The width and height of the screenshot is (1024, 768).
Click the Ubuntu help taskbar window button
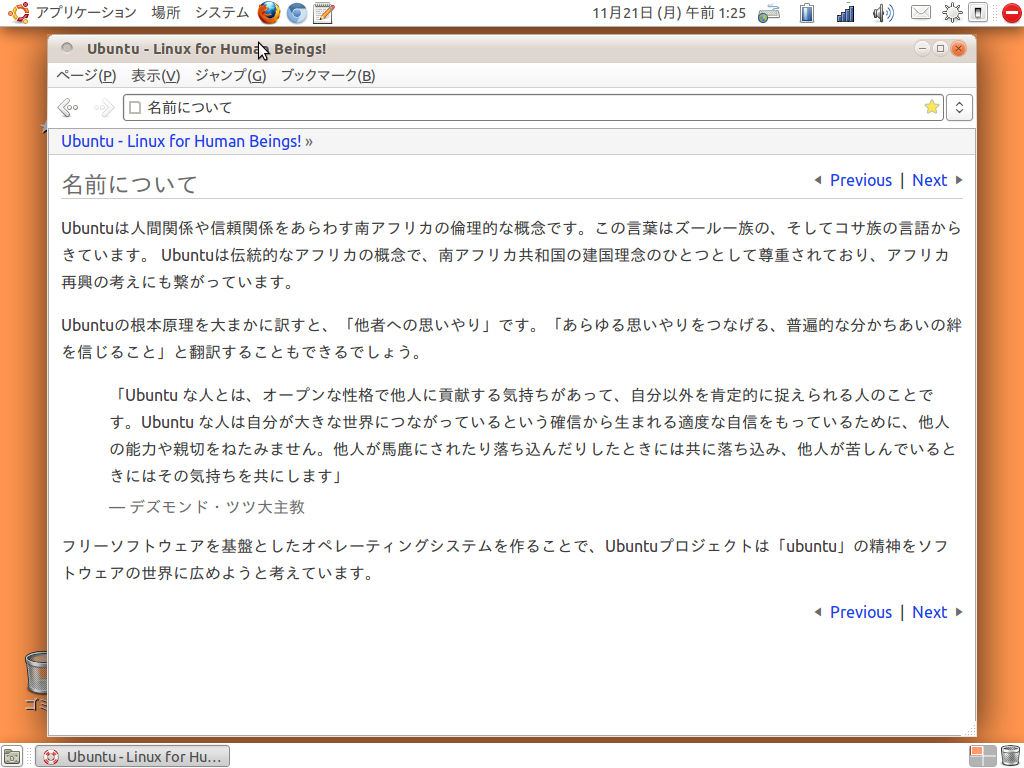[133, 756]
